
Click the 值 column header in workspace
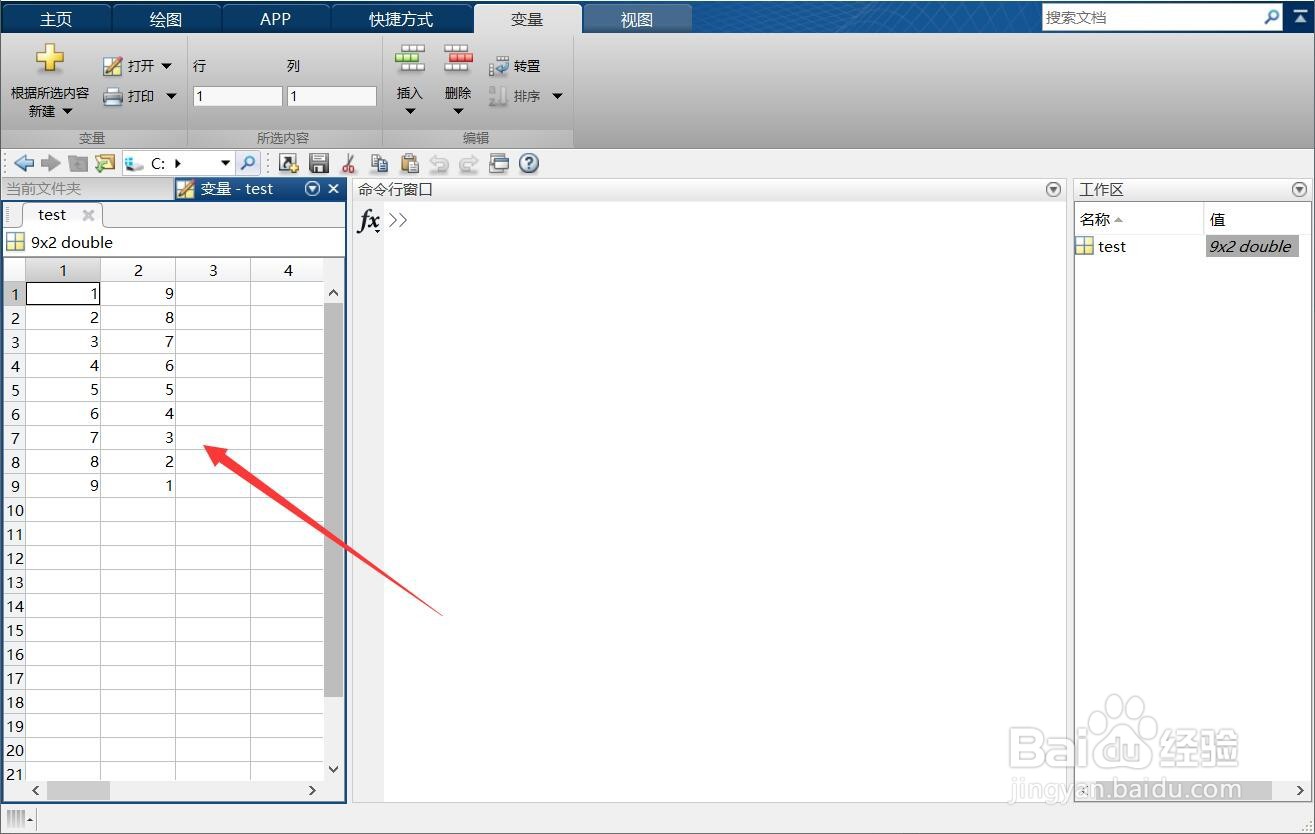(x=1258, y=219)
